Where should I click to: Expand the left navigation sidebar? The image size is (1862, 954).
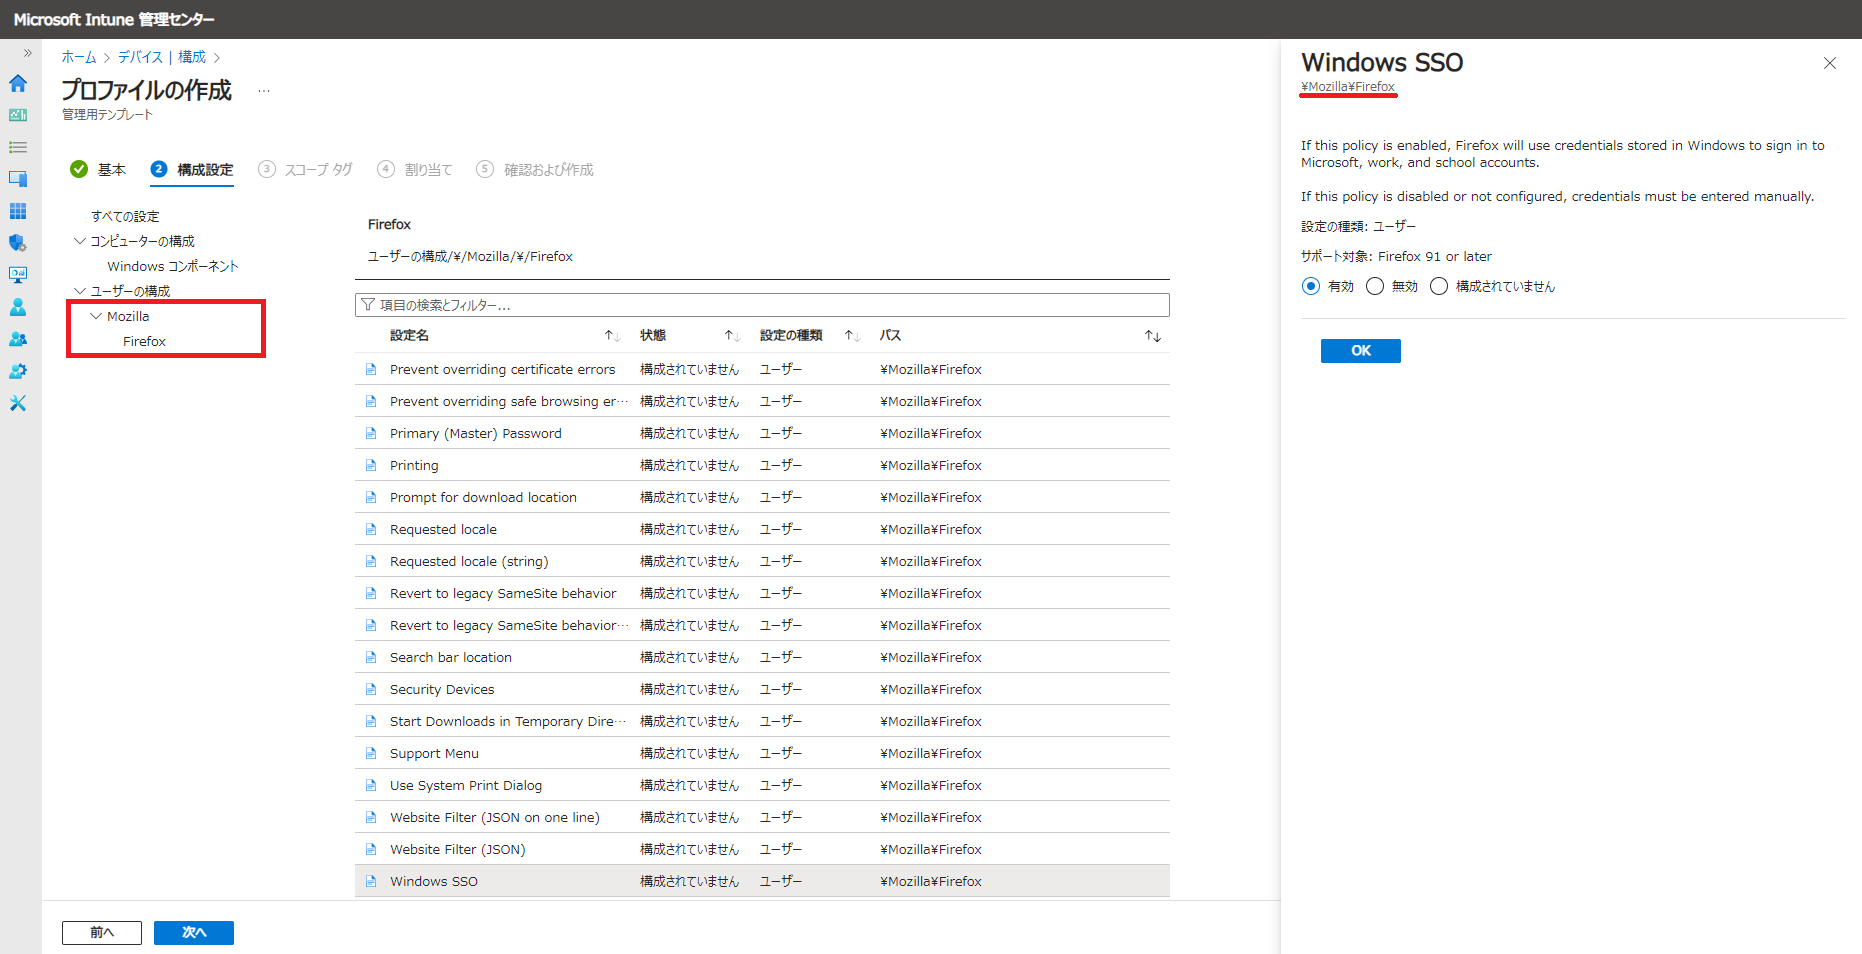tap(27, 53)
